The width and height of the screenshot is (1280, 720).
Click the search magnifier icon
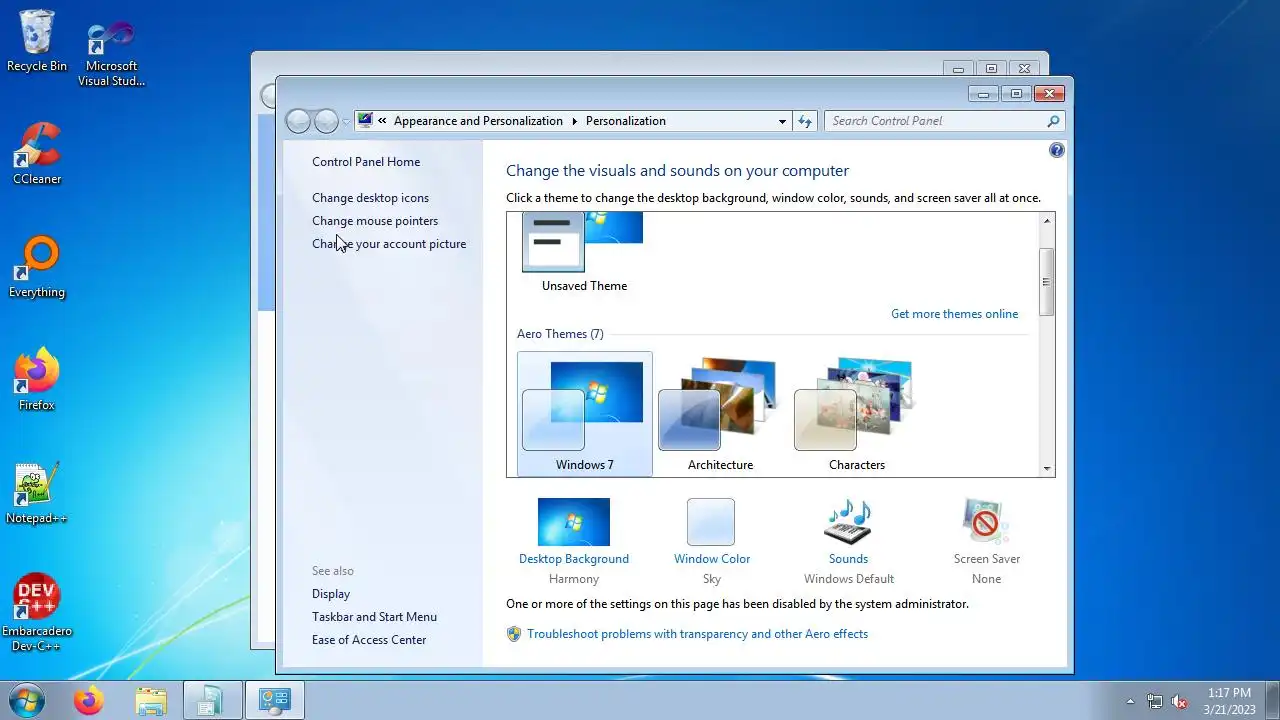pyautogui.click(x=1053, y=121)
